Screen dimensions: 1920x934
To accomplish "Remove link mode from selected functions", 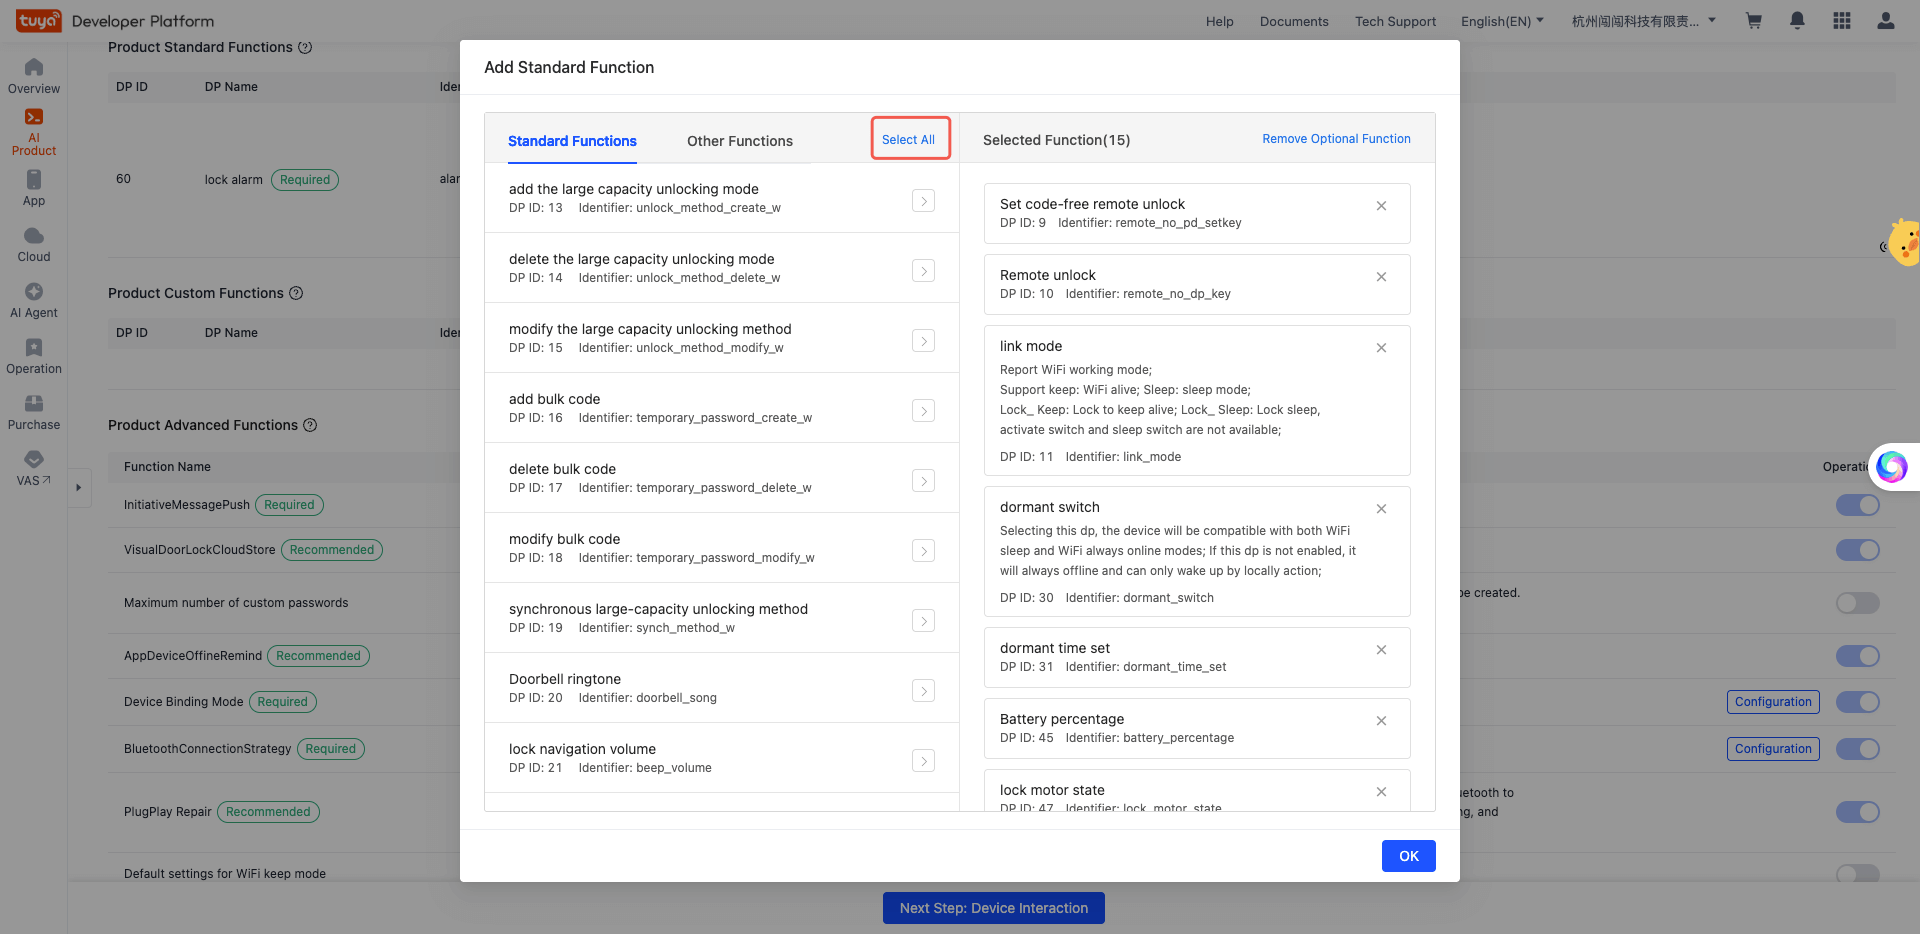I will (x=1381, y=348).
